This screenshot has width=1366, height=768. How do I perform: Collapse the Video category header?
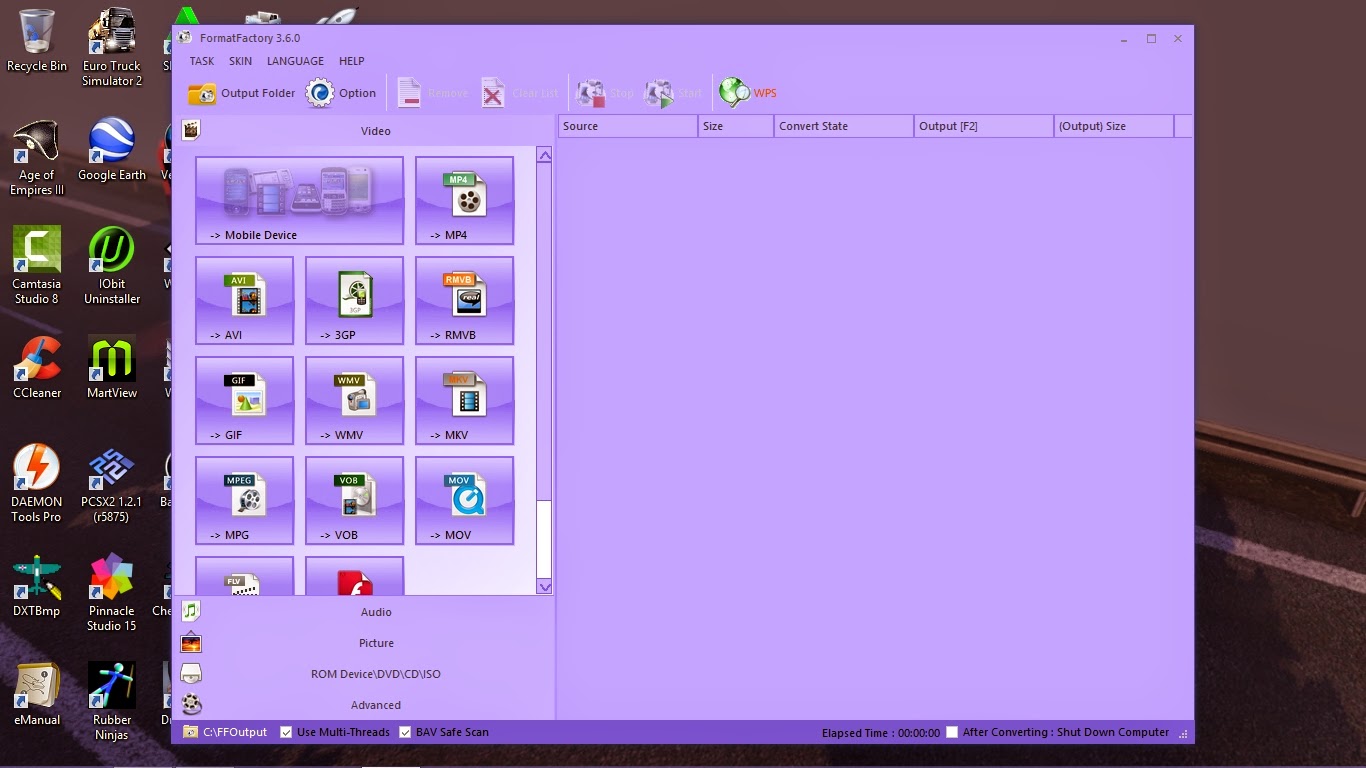364,130
